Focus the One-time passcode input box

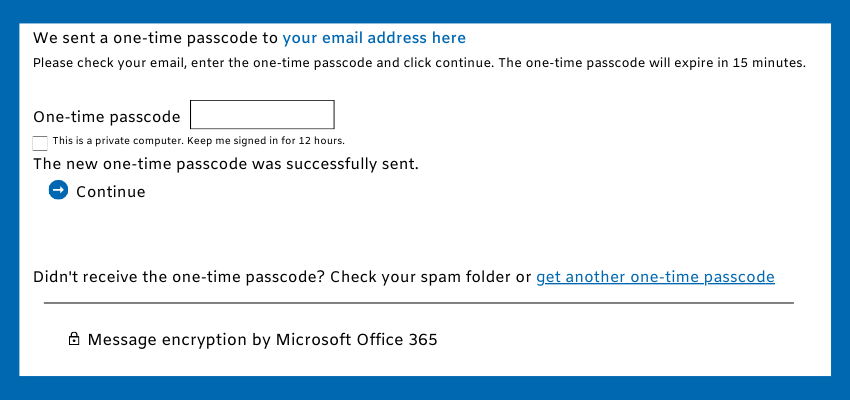pos(262,115)
